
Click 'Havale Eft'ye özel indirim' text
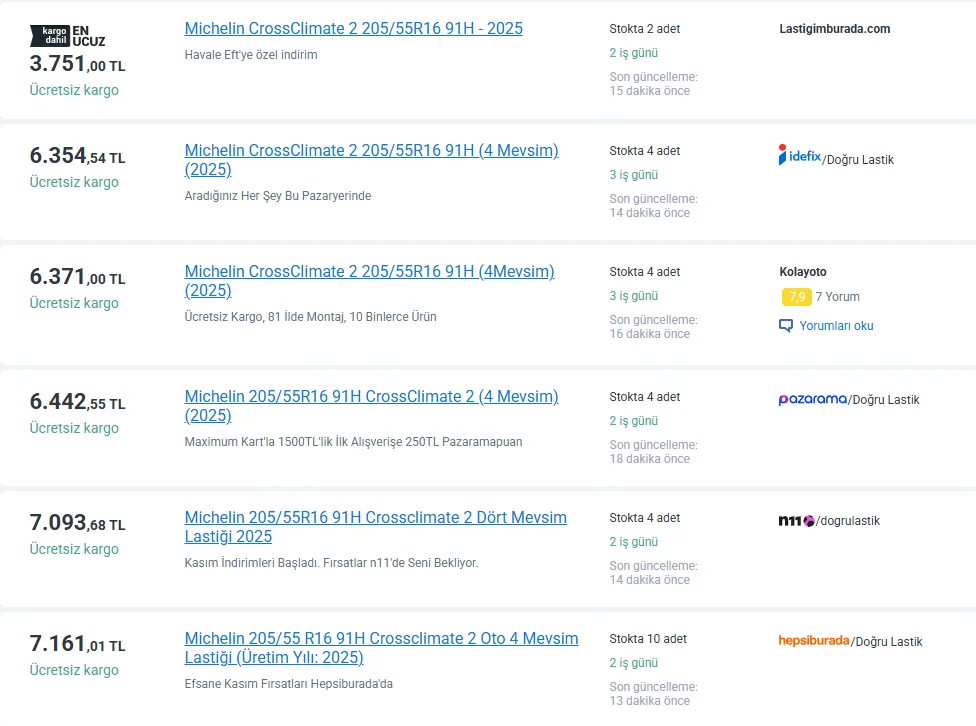pyautogui.click(x=251, y=55)
